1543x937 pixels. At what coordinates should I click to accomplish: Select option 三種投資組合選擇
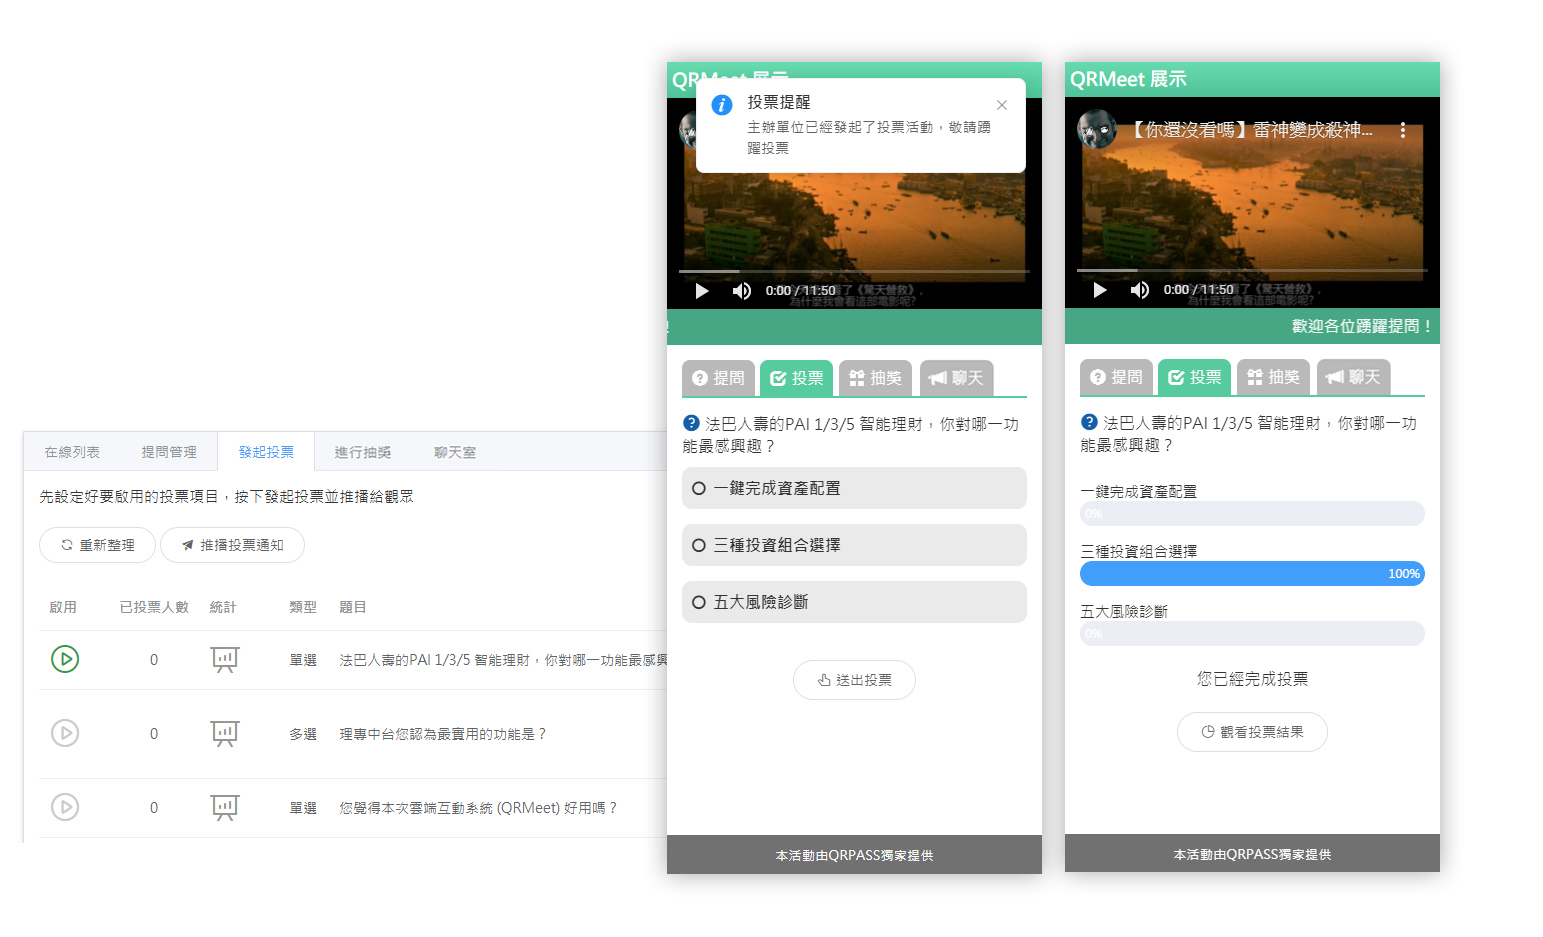pos(854,545)
